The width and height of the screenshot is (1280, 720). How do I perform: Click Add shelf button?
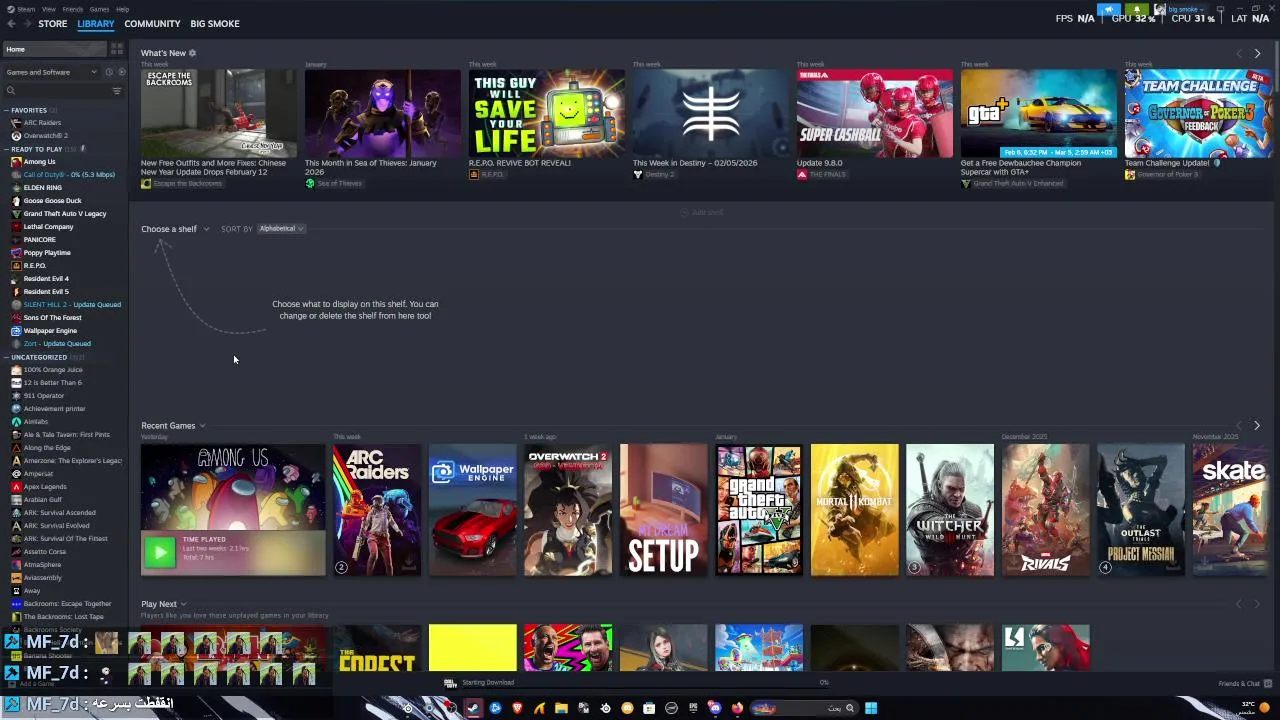coord(702,212)
